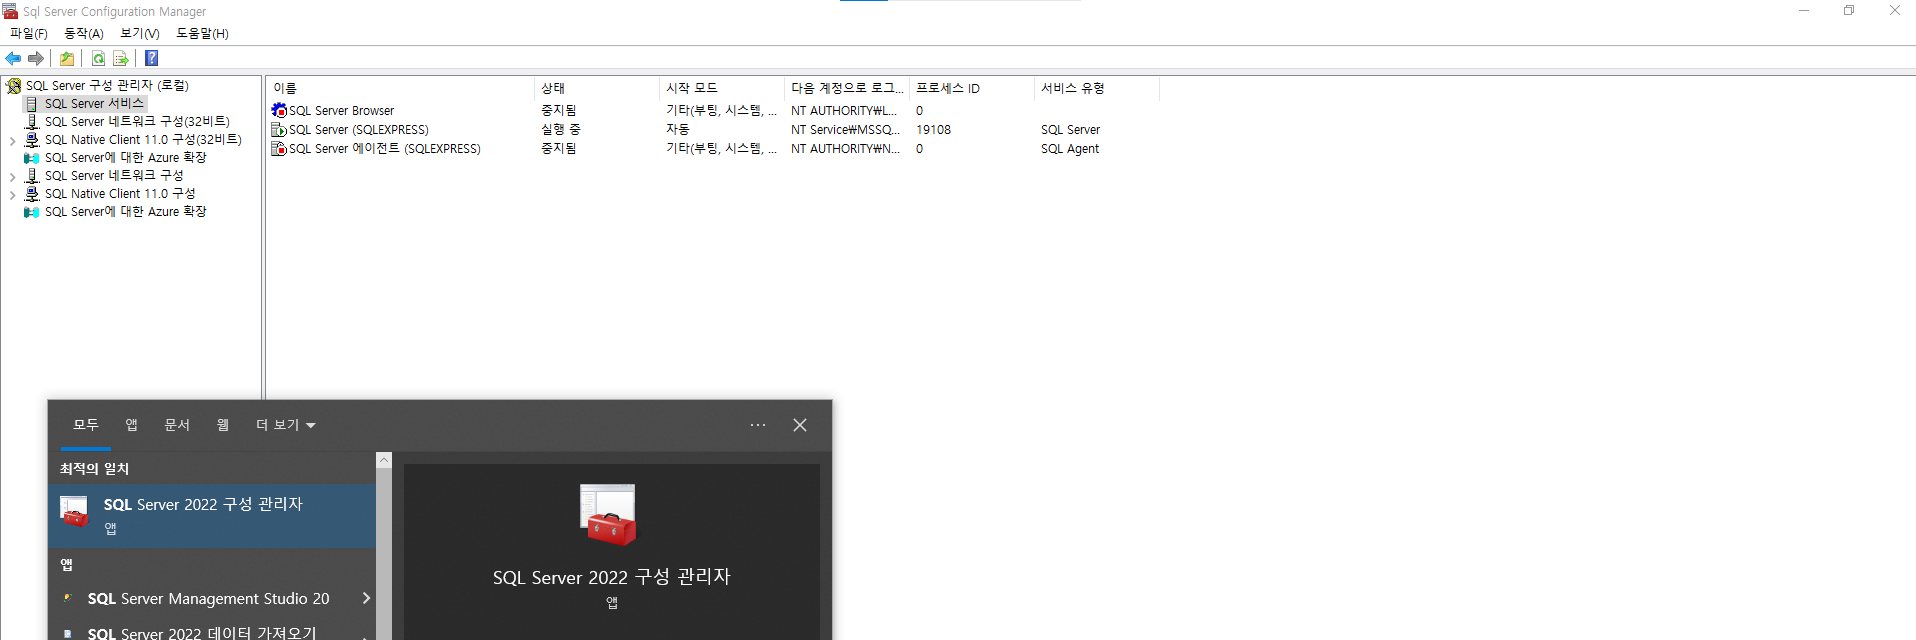Click the search results scrollbar track
The image size is (1916, 640).
coord(384,555)
